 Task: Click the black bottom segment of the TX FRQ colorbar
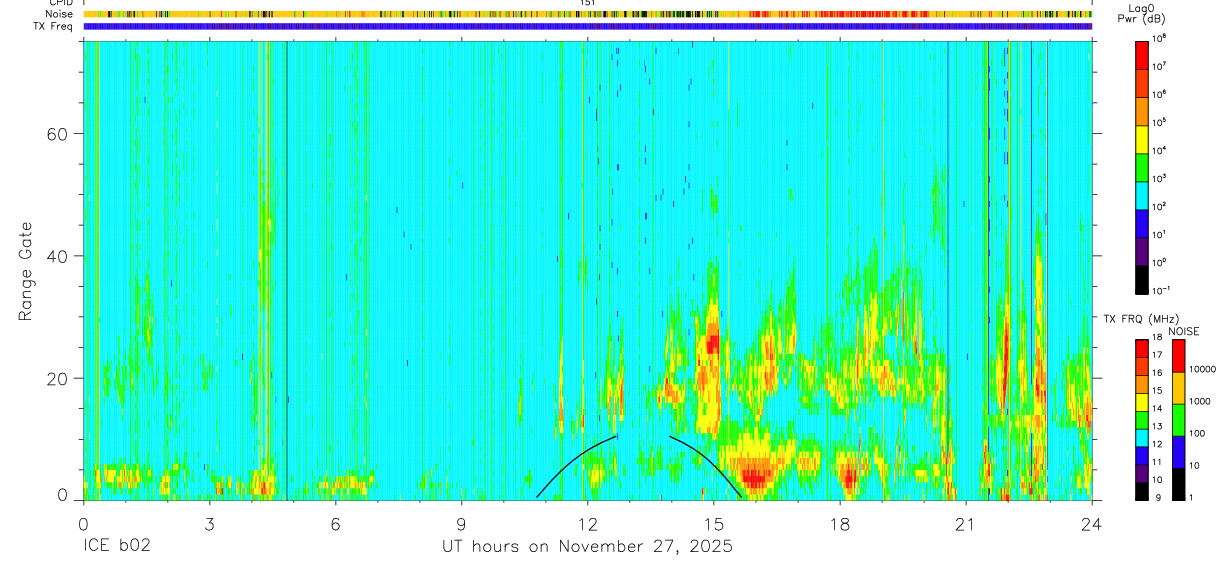click(x=1142, y=490)
